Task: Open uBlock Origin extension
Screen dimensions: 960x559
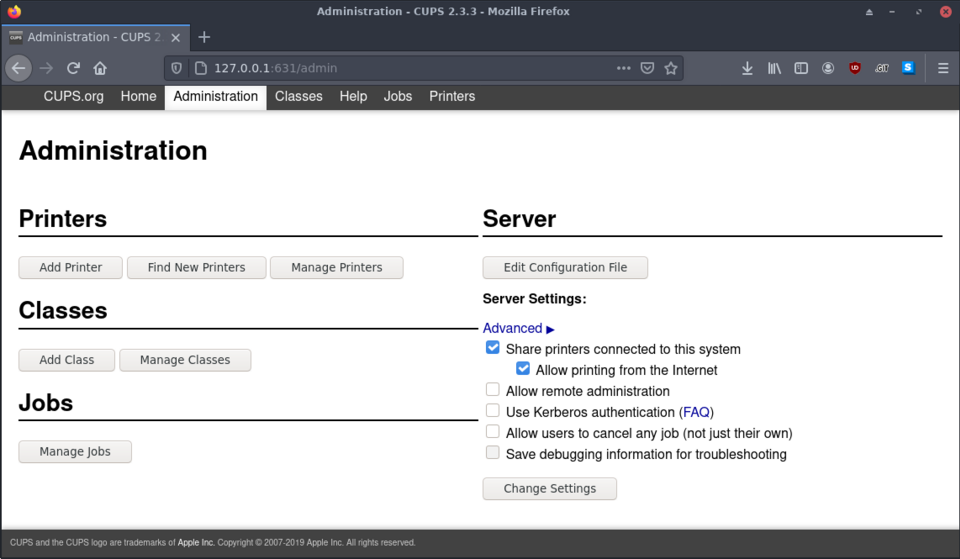Action: point(855,68)
